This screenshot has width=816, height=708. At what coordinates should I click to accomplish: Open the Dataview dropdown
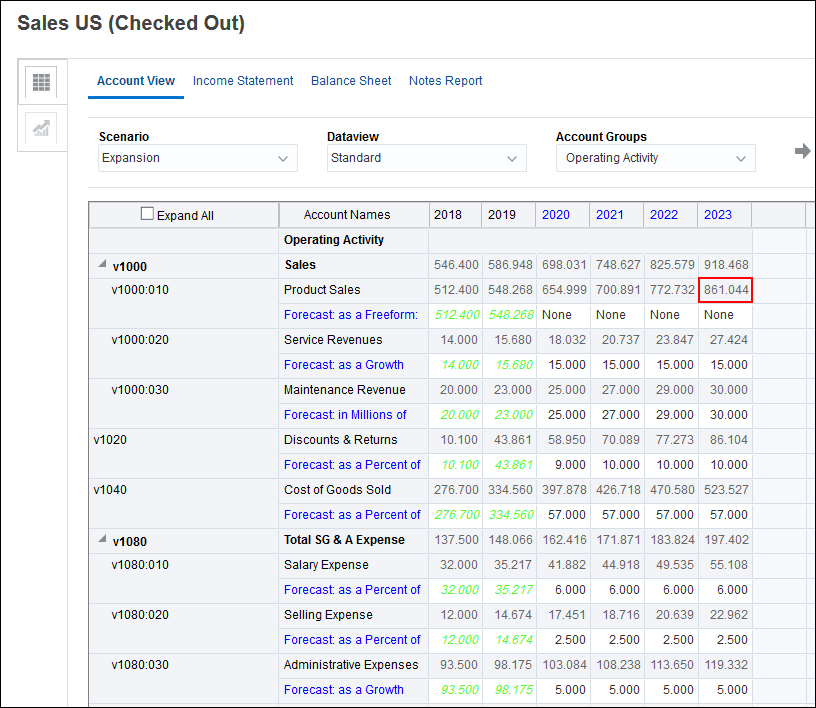coord(426,158)
